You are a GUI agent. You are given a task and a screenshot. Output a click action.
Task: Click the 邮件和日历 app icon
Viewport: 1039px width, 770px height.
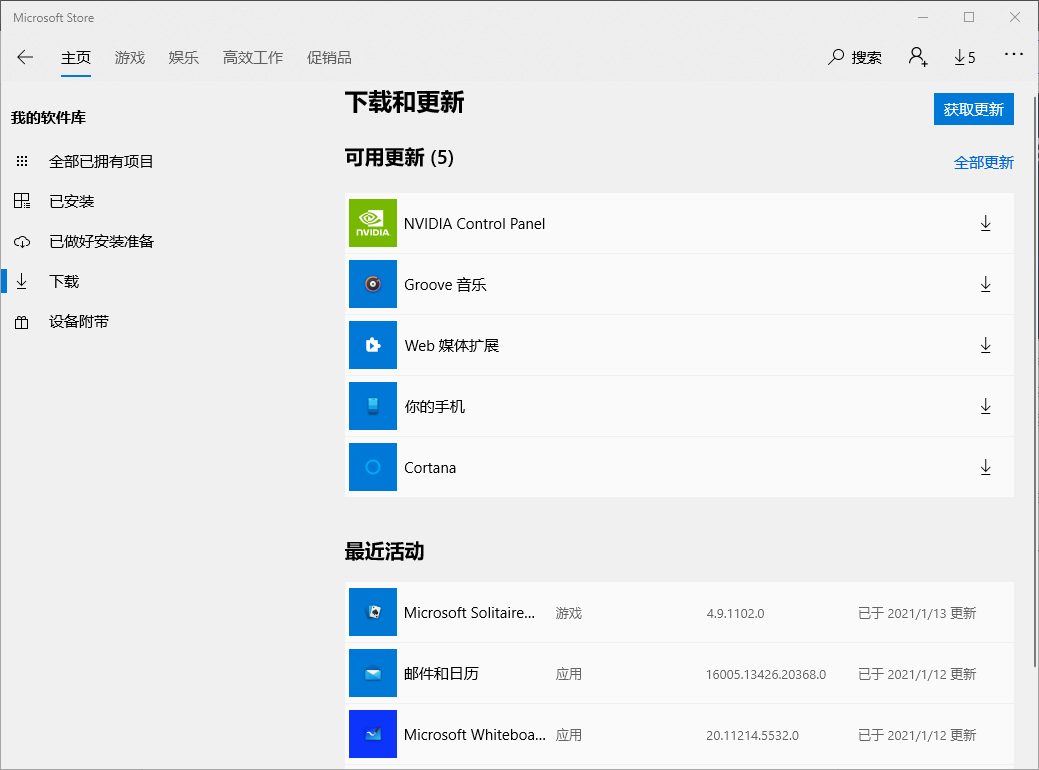coord(373,673)
